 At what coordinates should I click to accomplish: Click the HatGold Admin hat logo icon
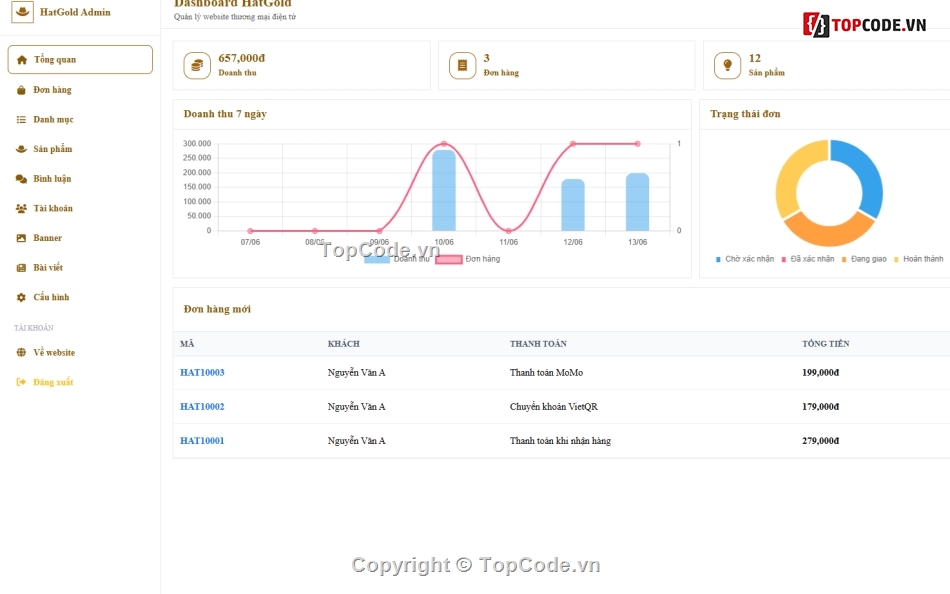tap(22, 12)
